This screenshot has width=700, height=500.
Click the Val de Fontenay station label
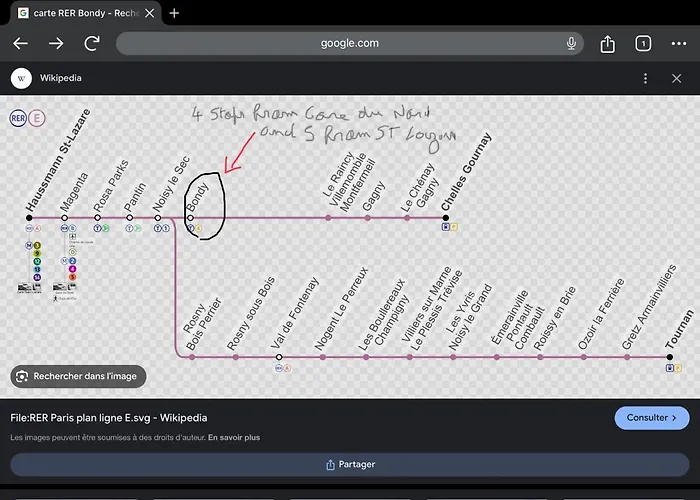pyautogui.click(x=295, y=313)
